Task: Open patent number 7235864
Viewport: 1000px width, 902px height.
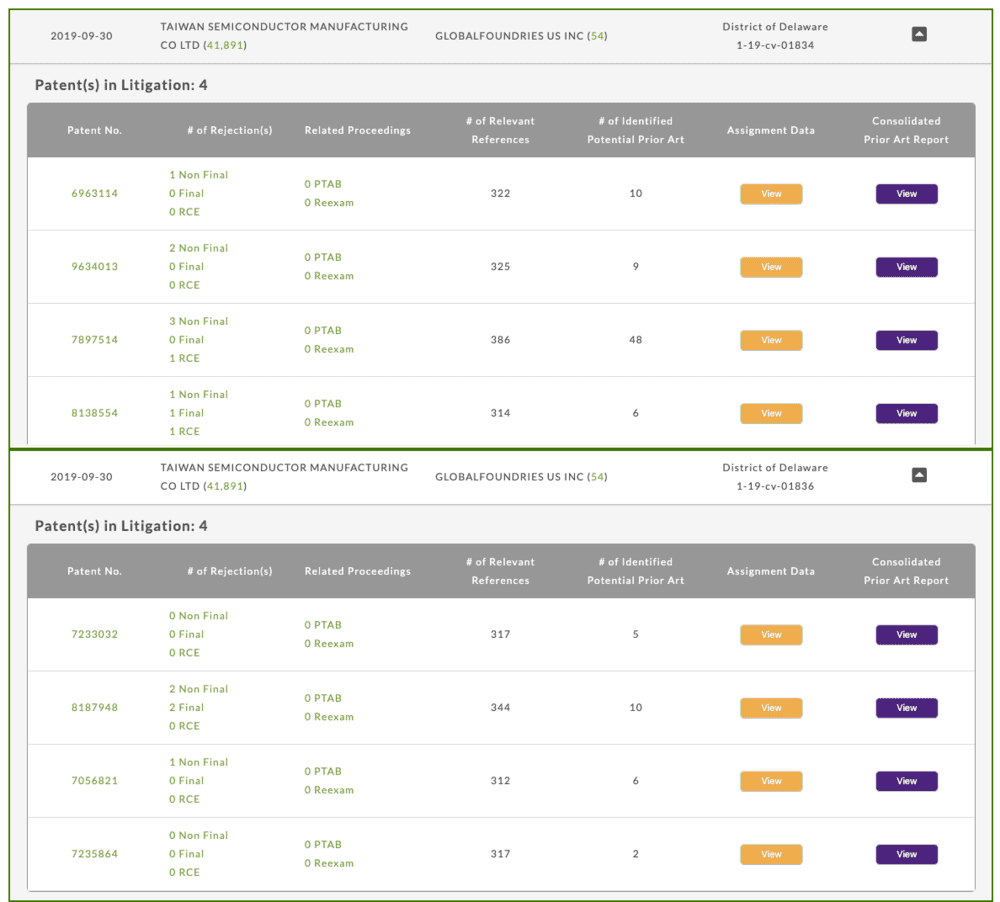Action: [94, 854]
